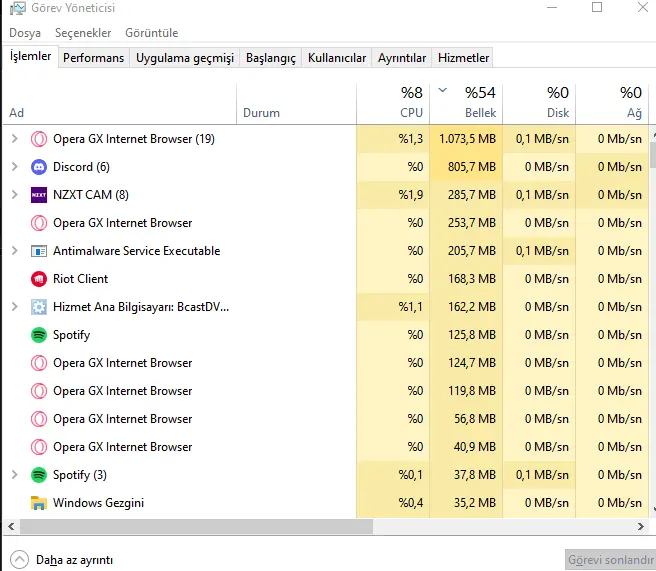The height and width of the screenshot is (571, 656).
Task: Click the Spotify icon using 125,8 MB
Action: coord(39,335)
